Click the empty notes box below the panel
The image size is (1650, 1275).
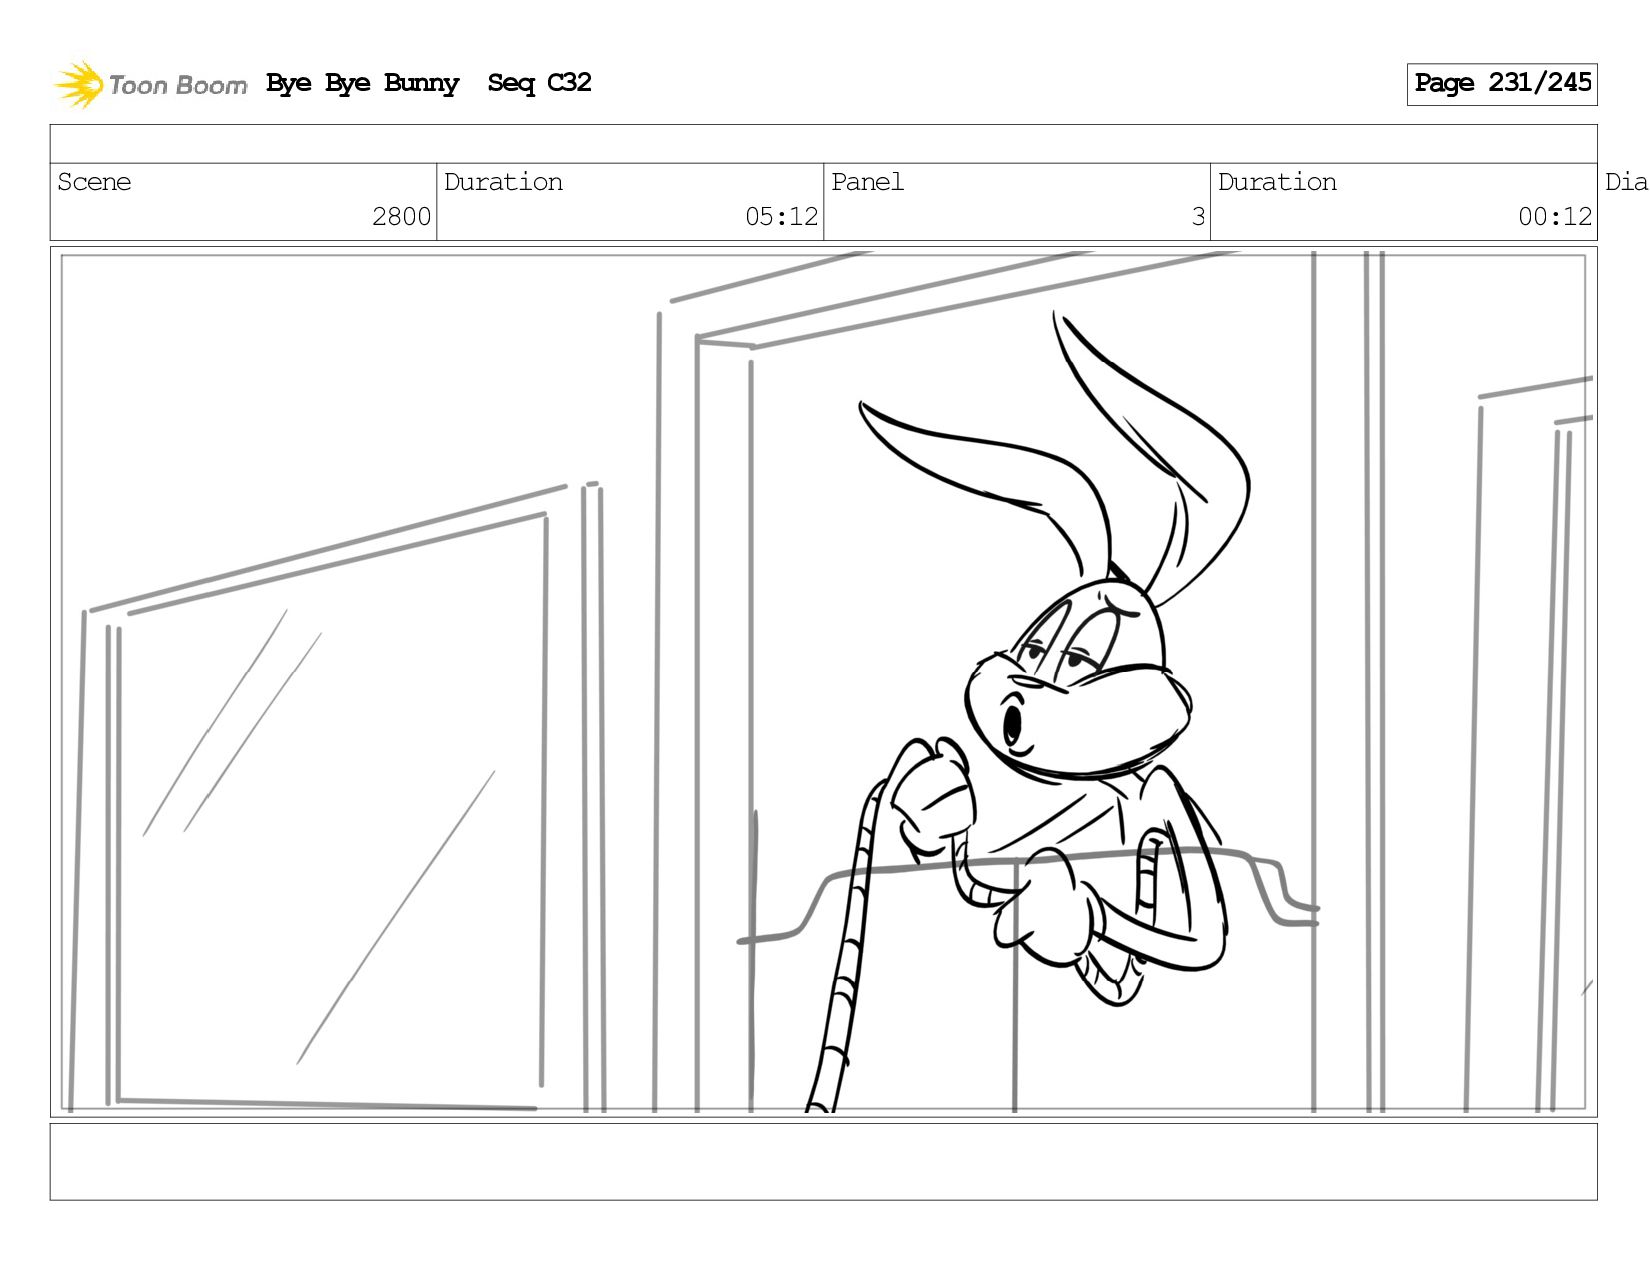tap(823, 1162)
